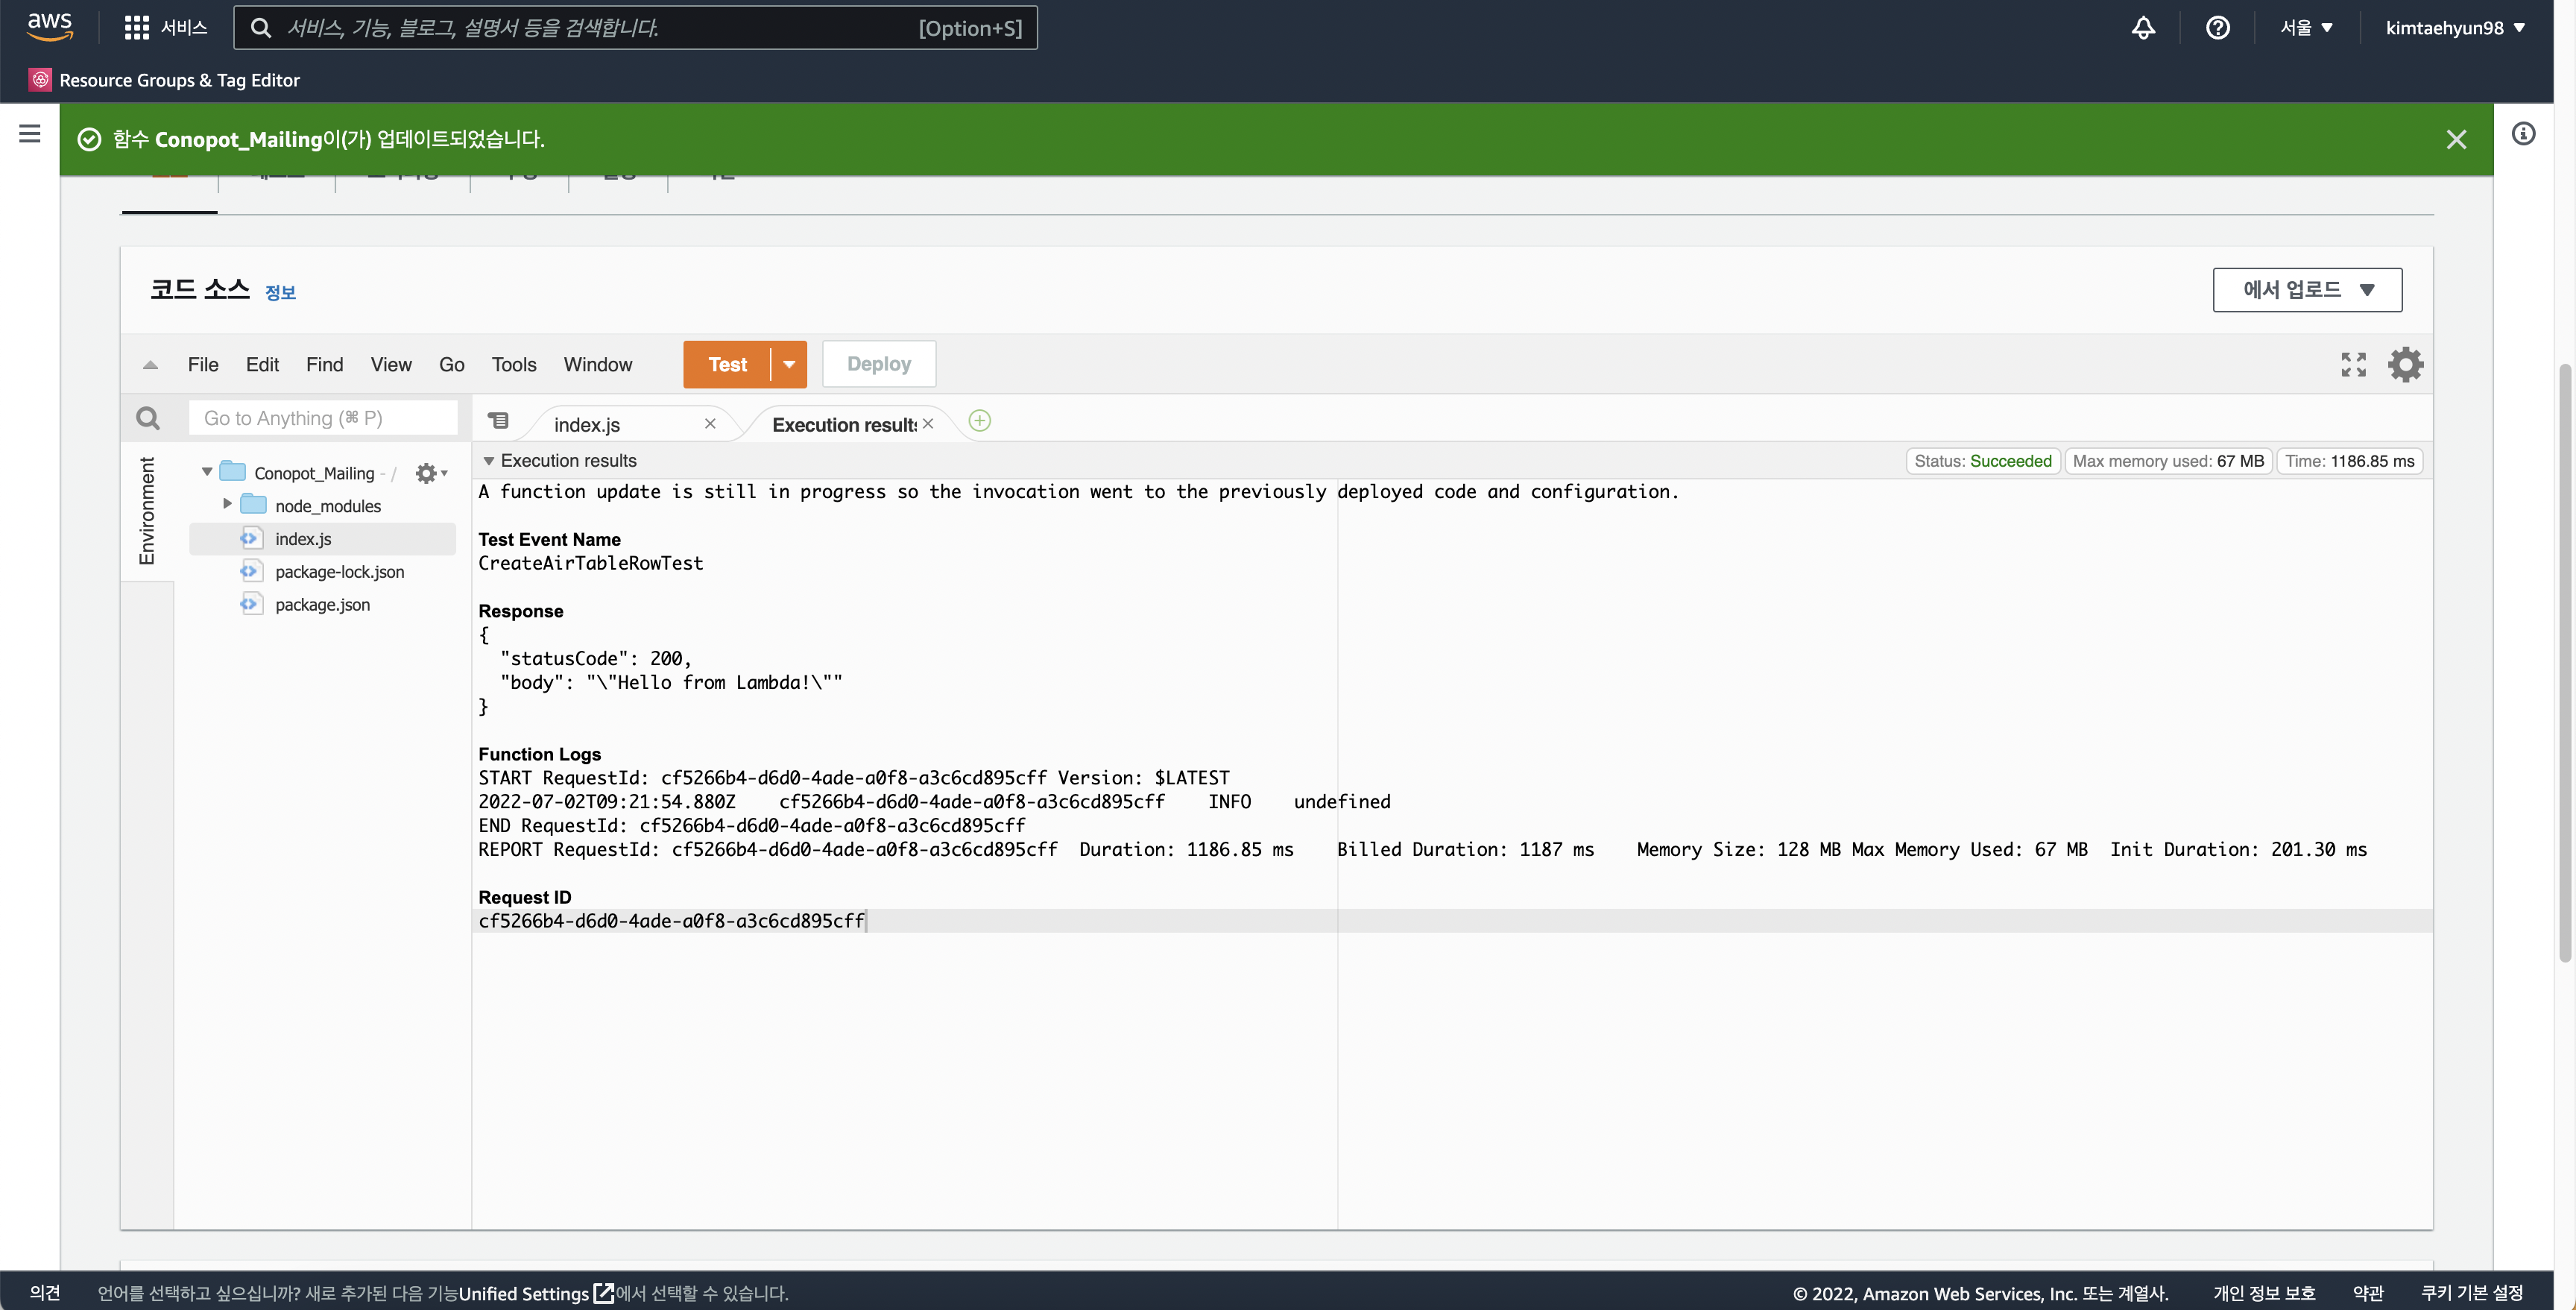
Task: Switch to the index.js editor tab
Action: pos(587,424)
